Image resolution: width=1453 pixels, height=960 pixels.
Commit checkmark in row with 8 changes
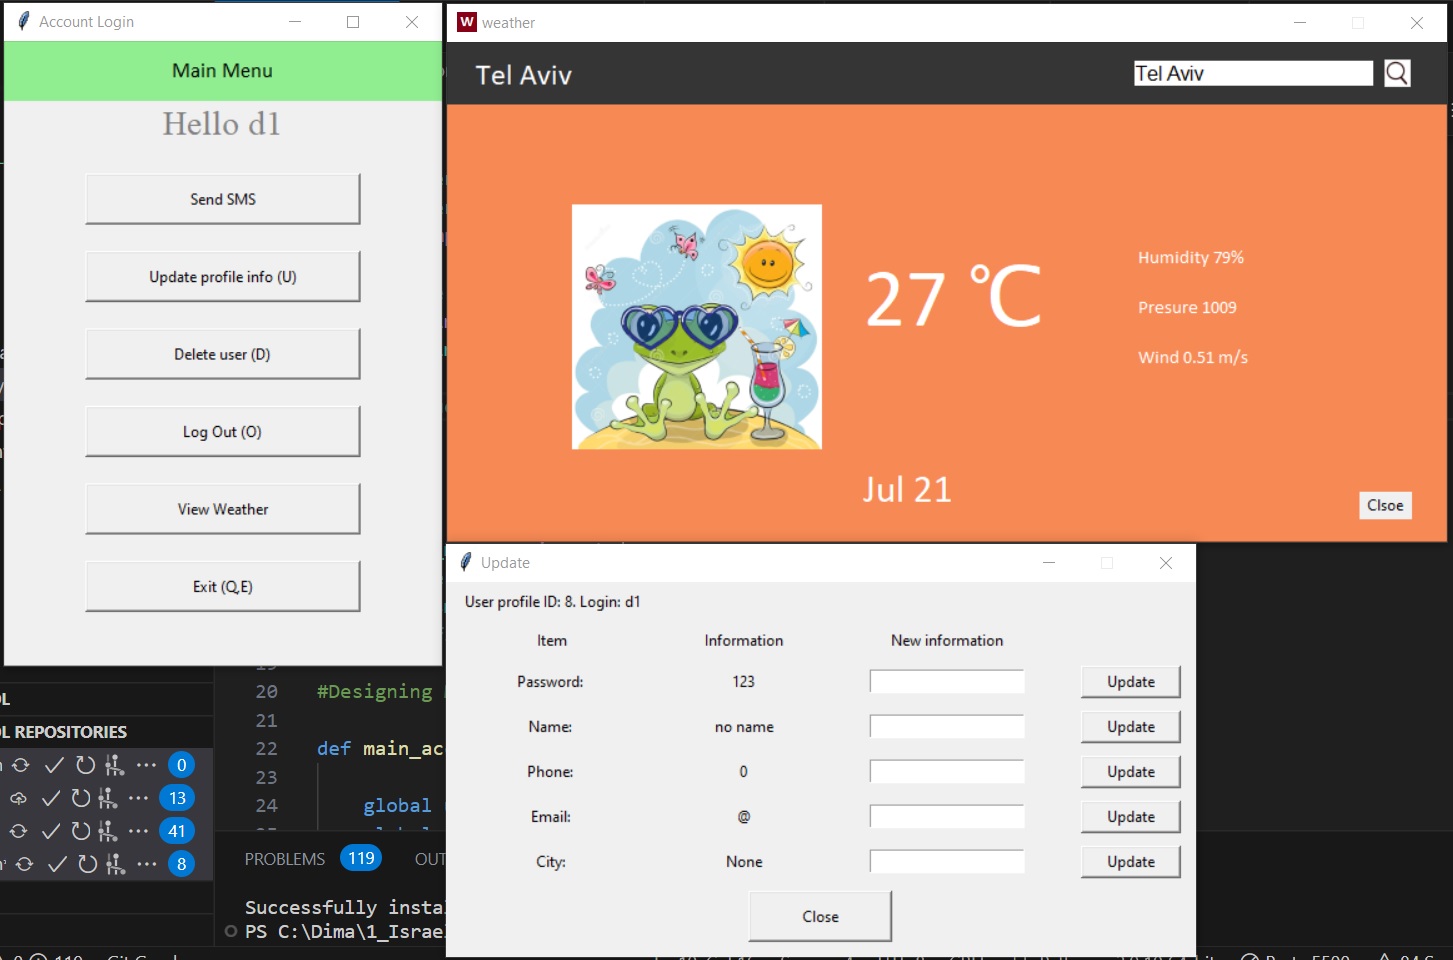tap(58, 864)
